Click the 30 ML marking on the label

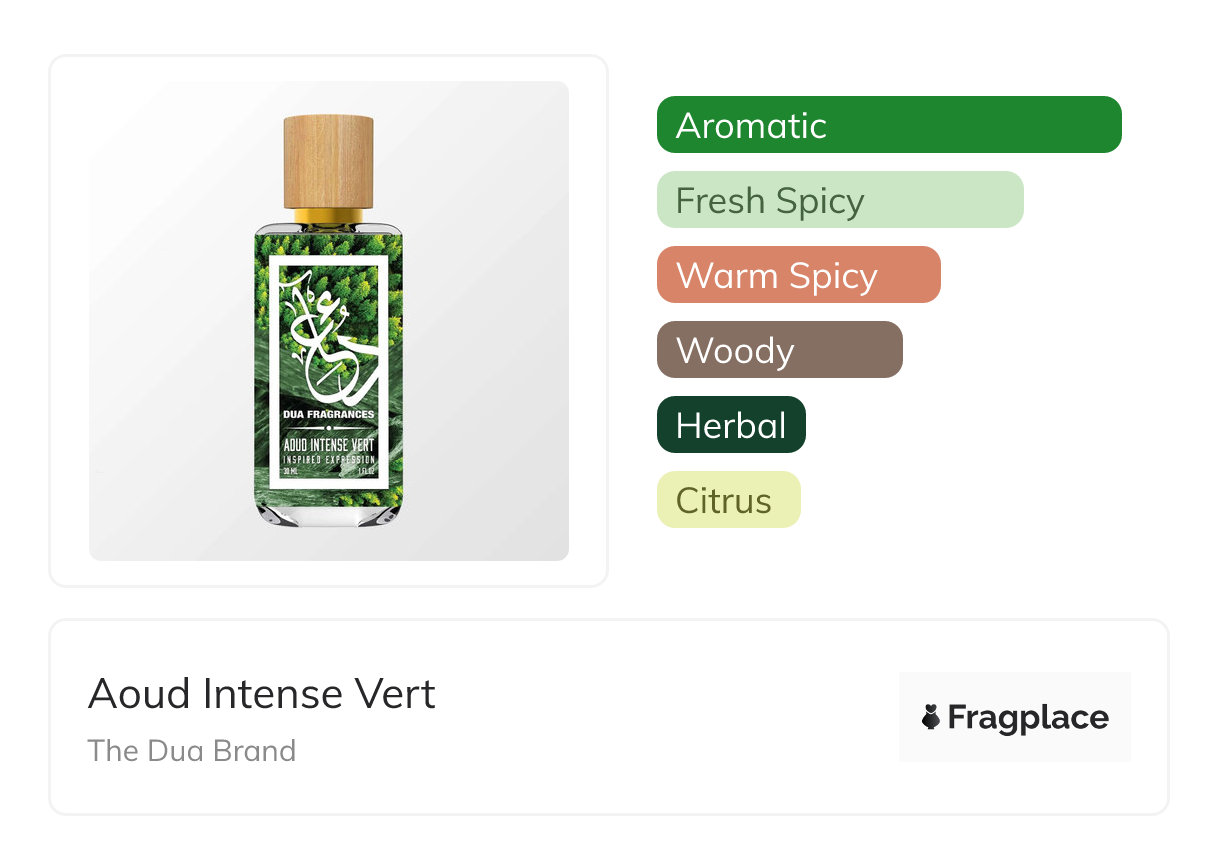(x=290, y=470)
